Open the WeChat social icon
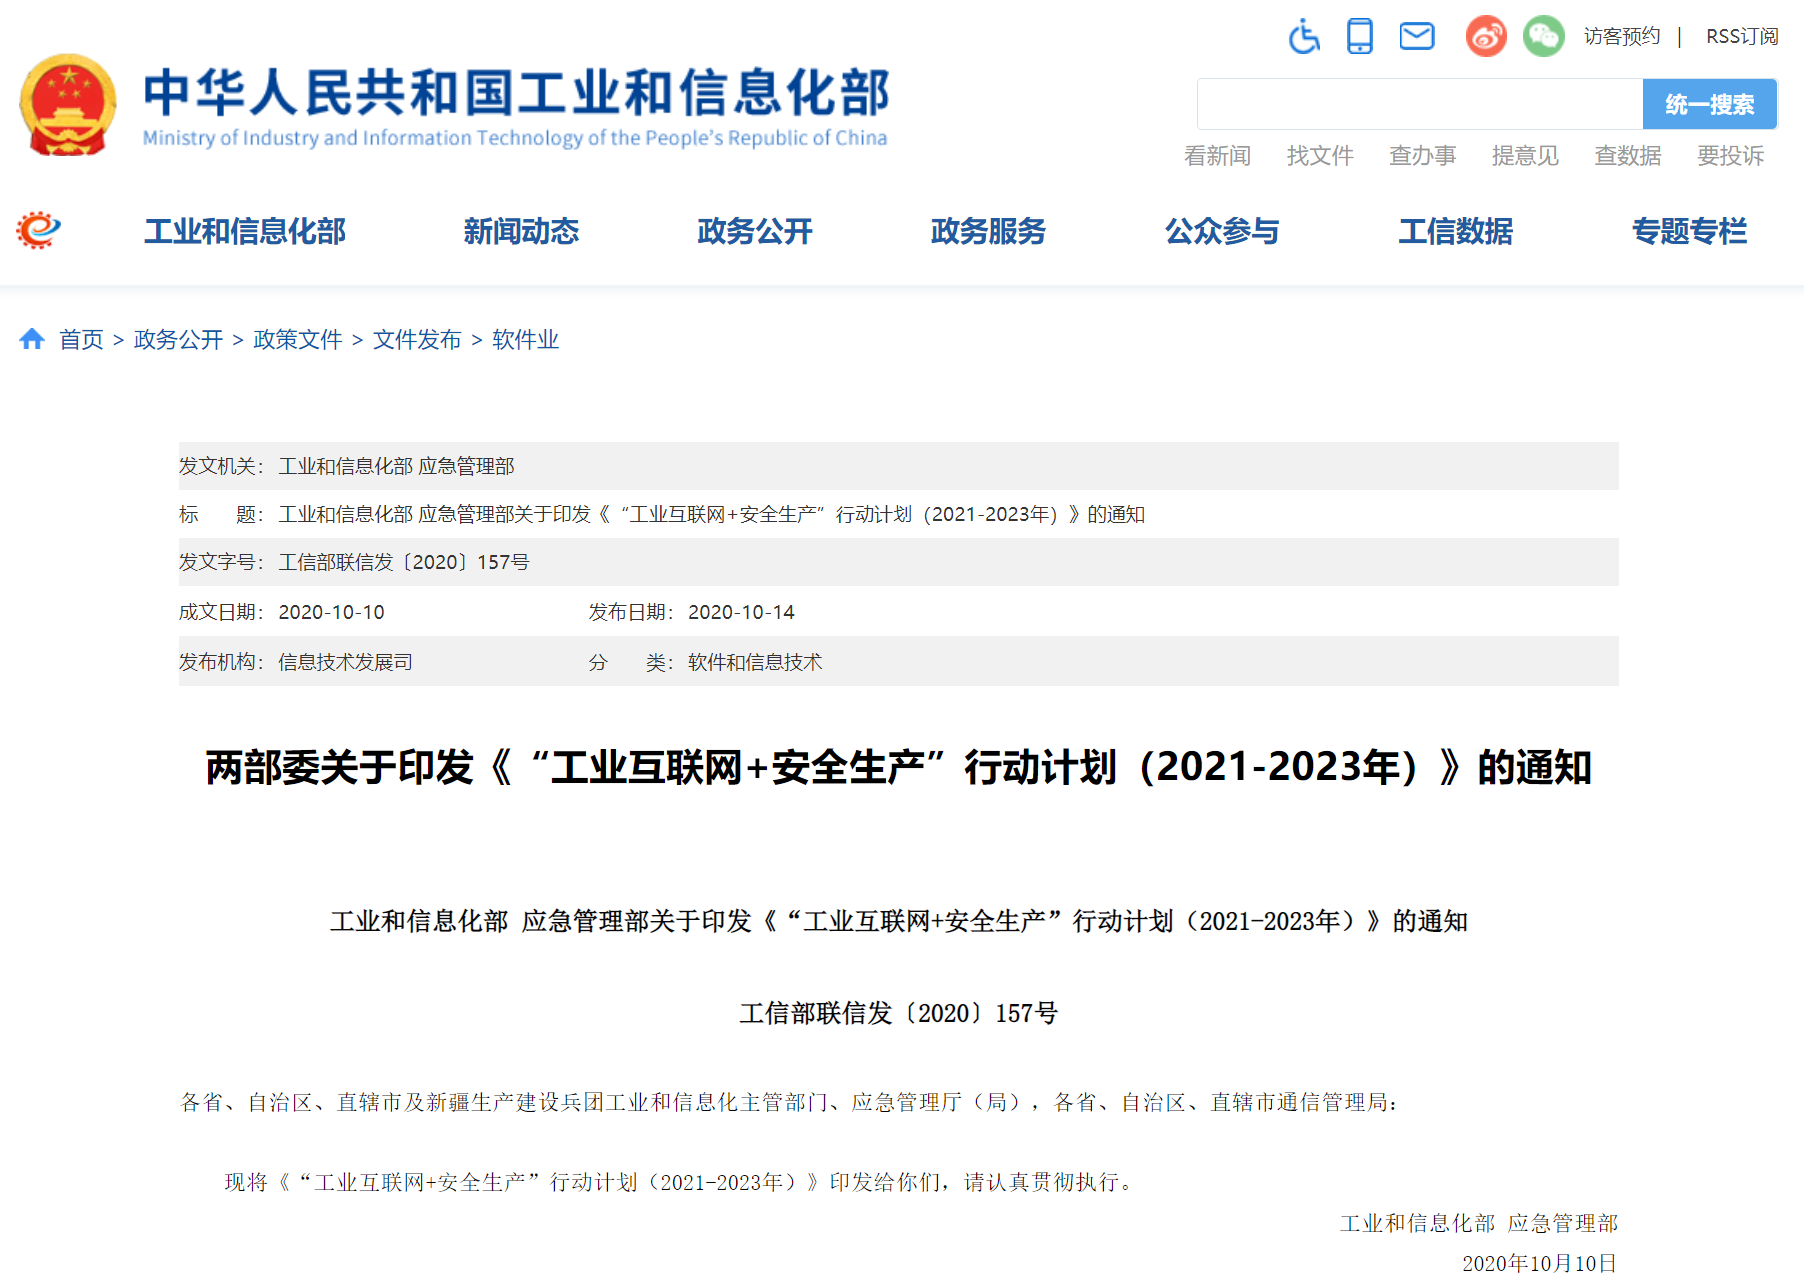 point(1543,37)
